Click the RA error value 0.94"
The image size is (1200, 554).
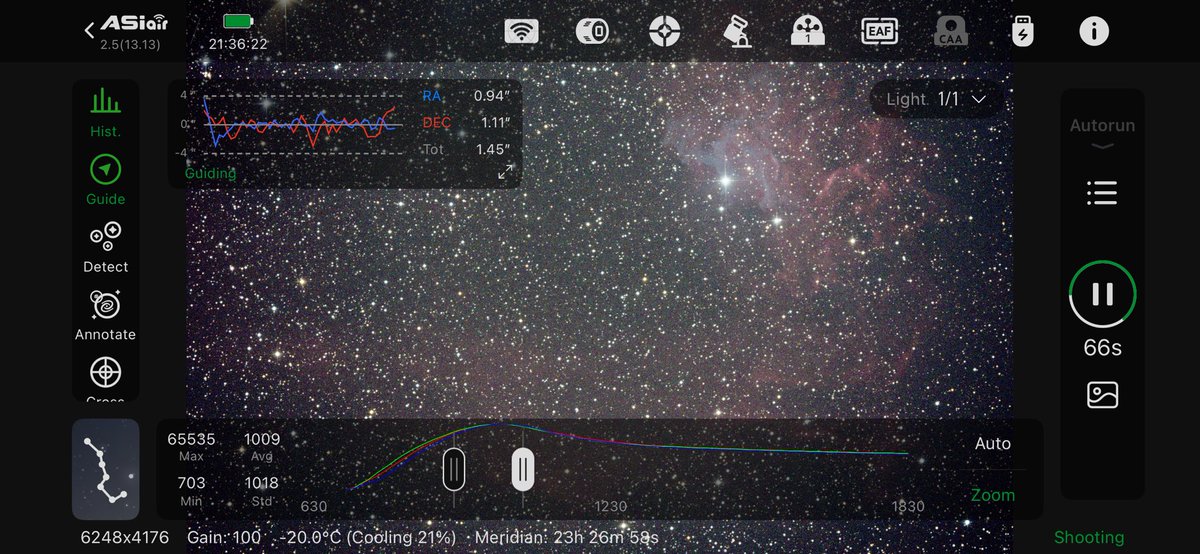tap(492, 96)
